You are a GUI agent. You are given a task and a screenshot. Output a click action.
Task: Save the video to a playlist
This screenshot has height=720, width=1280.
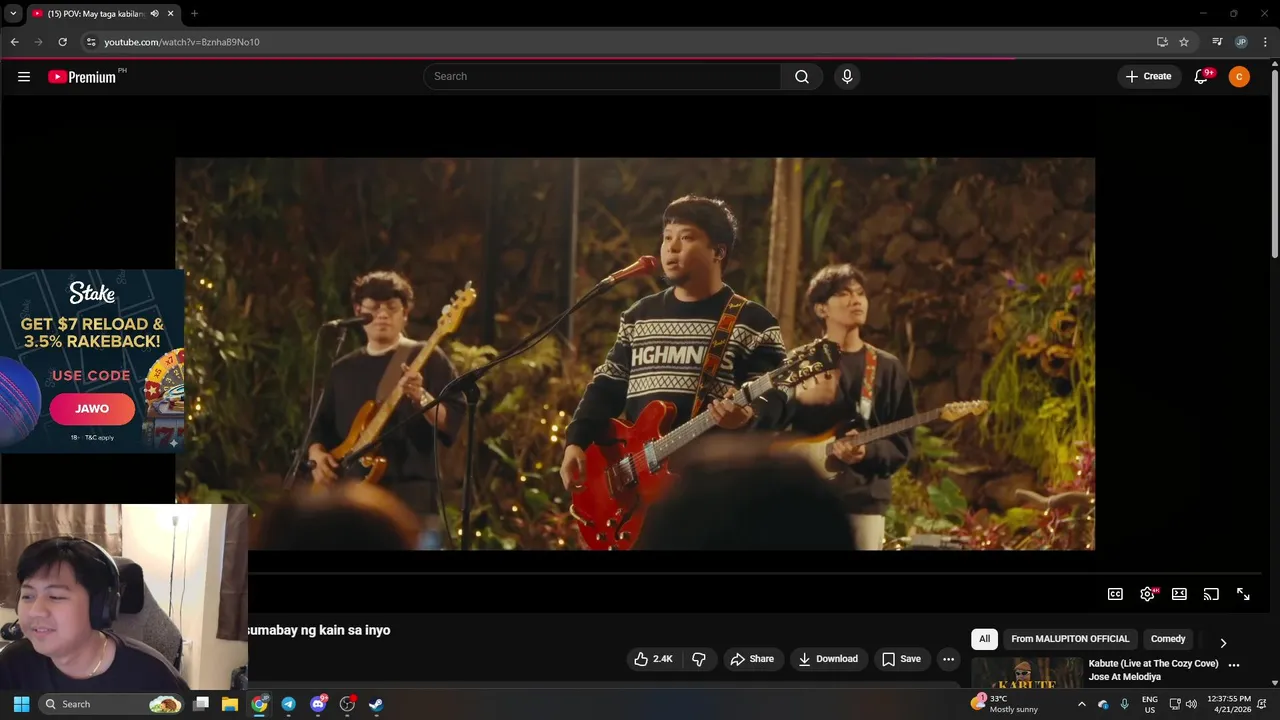click(x=901, y=659)
